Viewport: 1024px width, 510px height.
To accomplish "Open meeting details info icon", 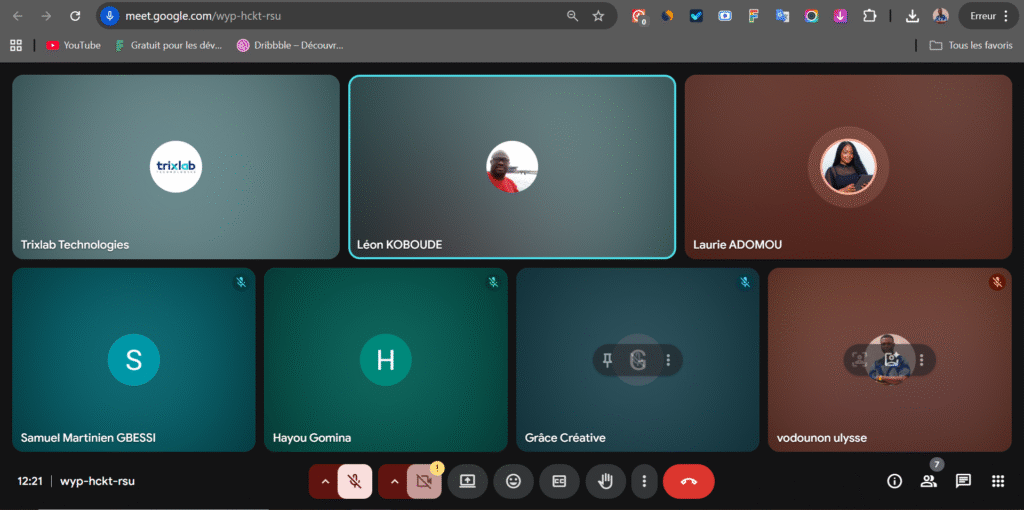I will point(894,481).
